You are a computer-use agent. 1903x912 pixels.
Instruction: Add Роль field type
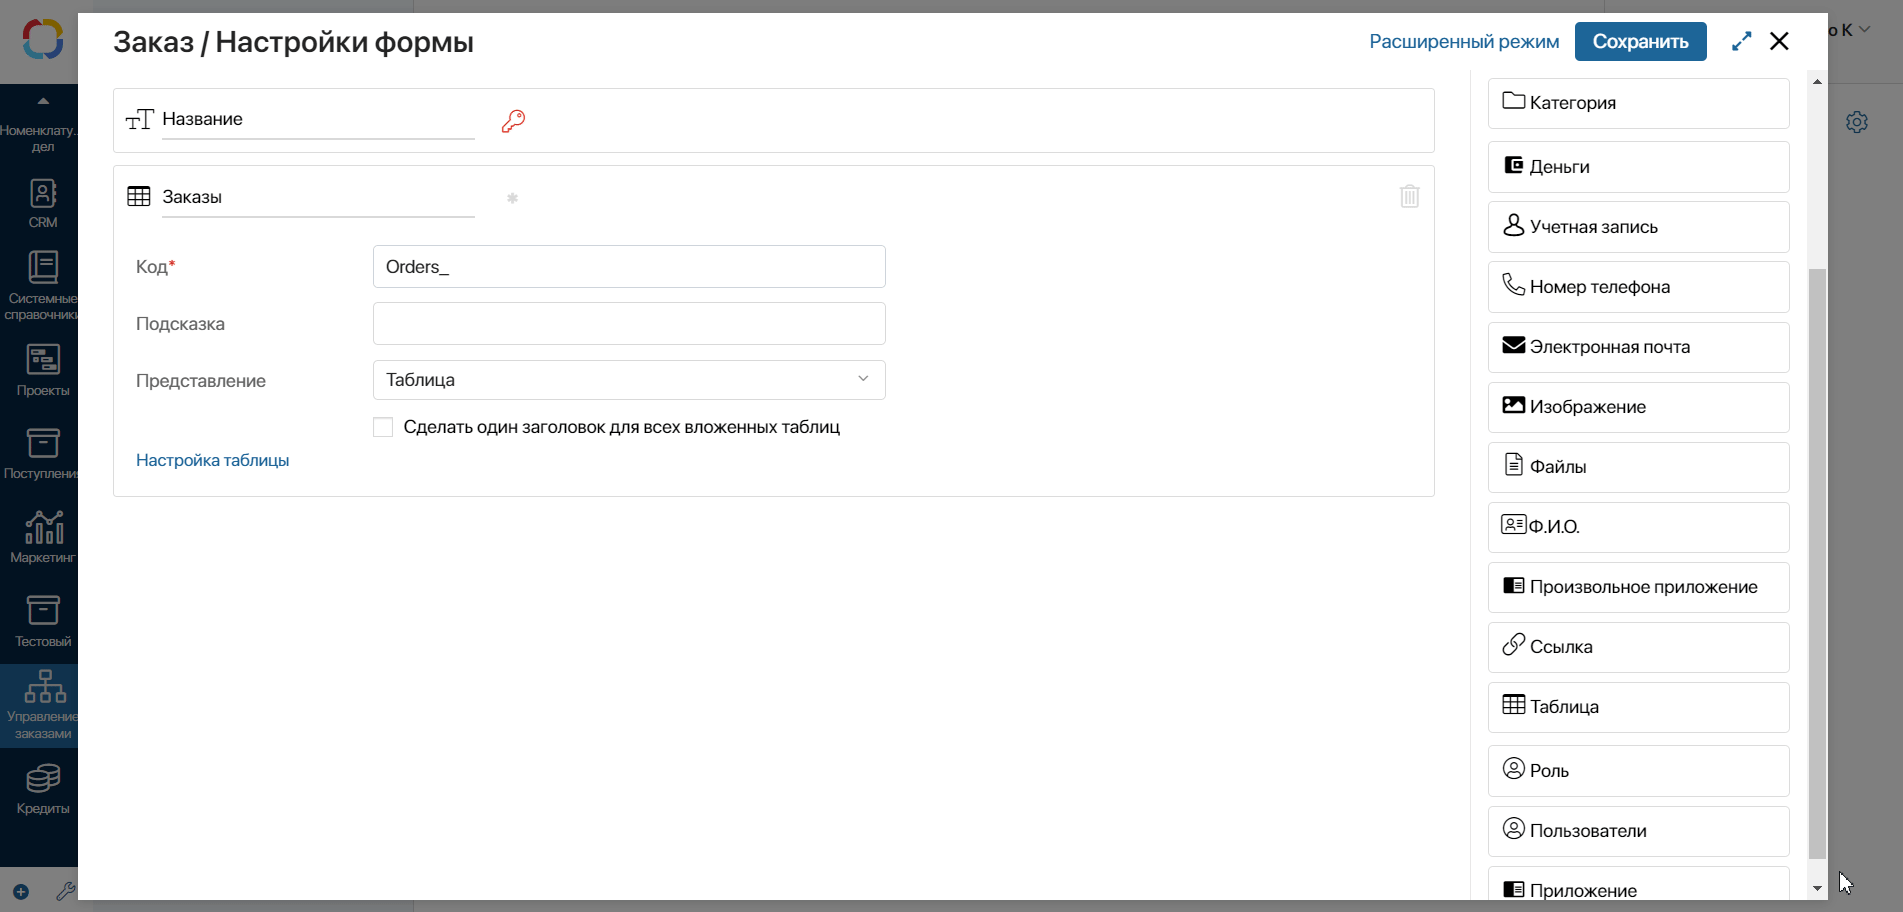point(1638,771)
